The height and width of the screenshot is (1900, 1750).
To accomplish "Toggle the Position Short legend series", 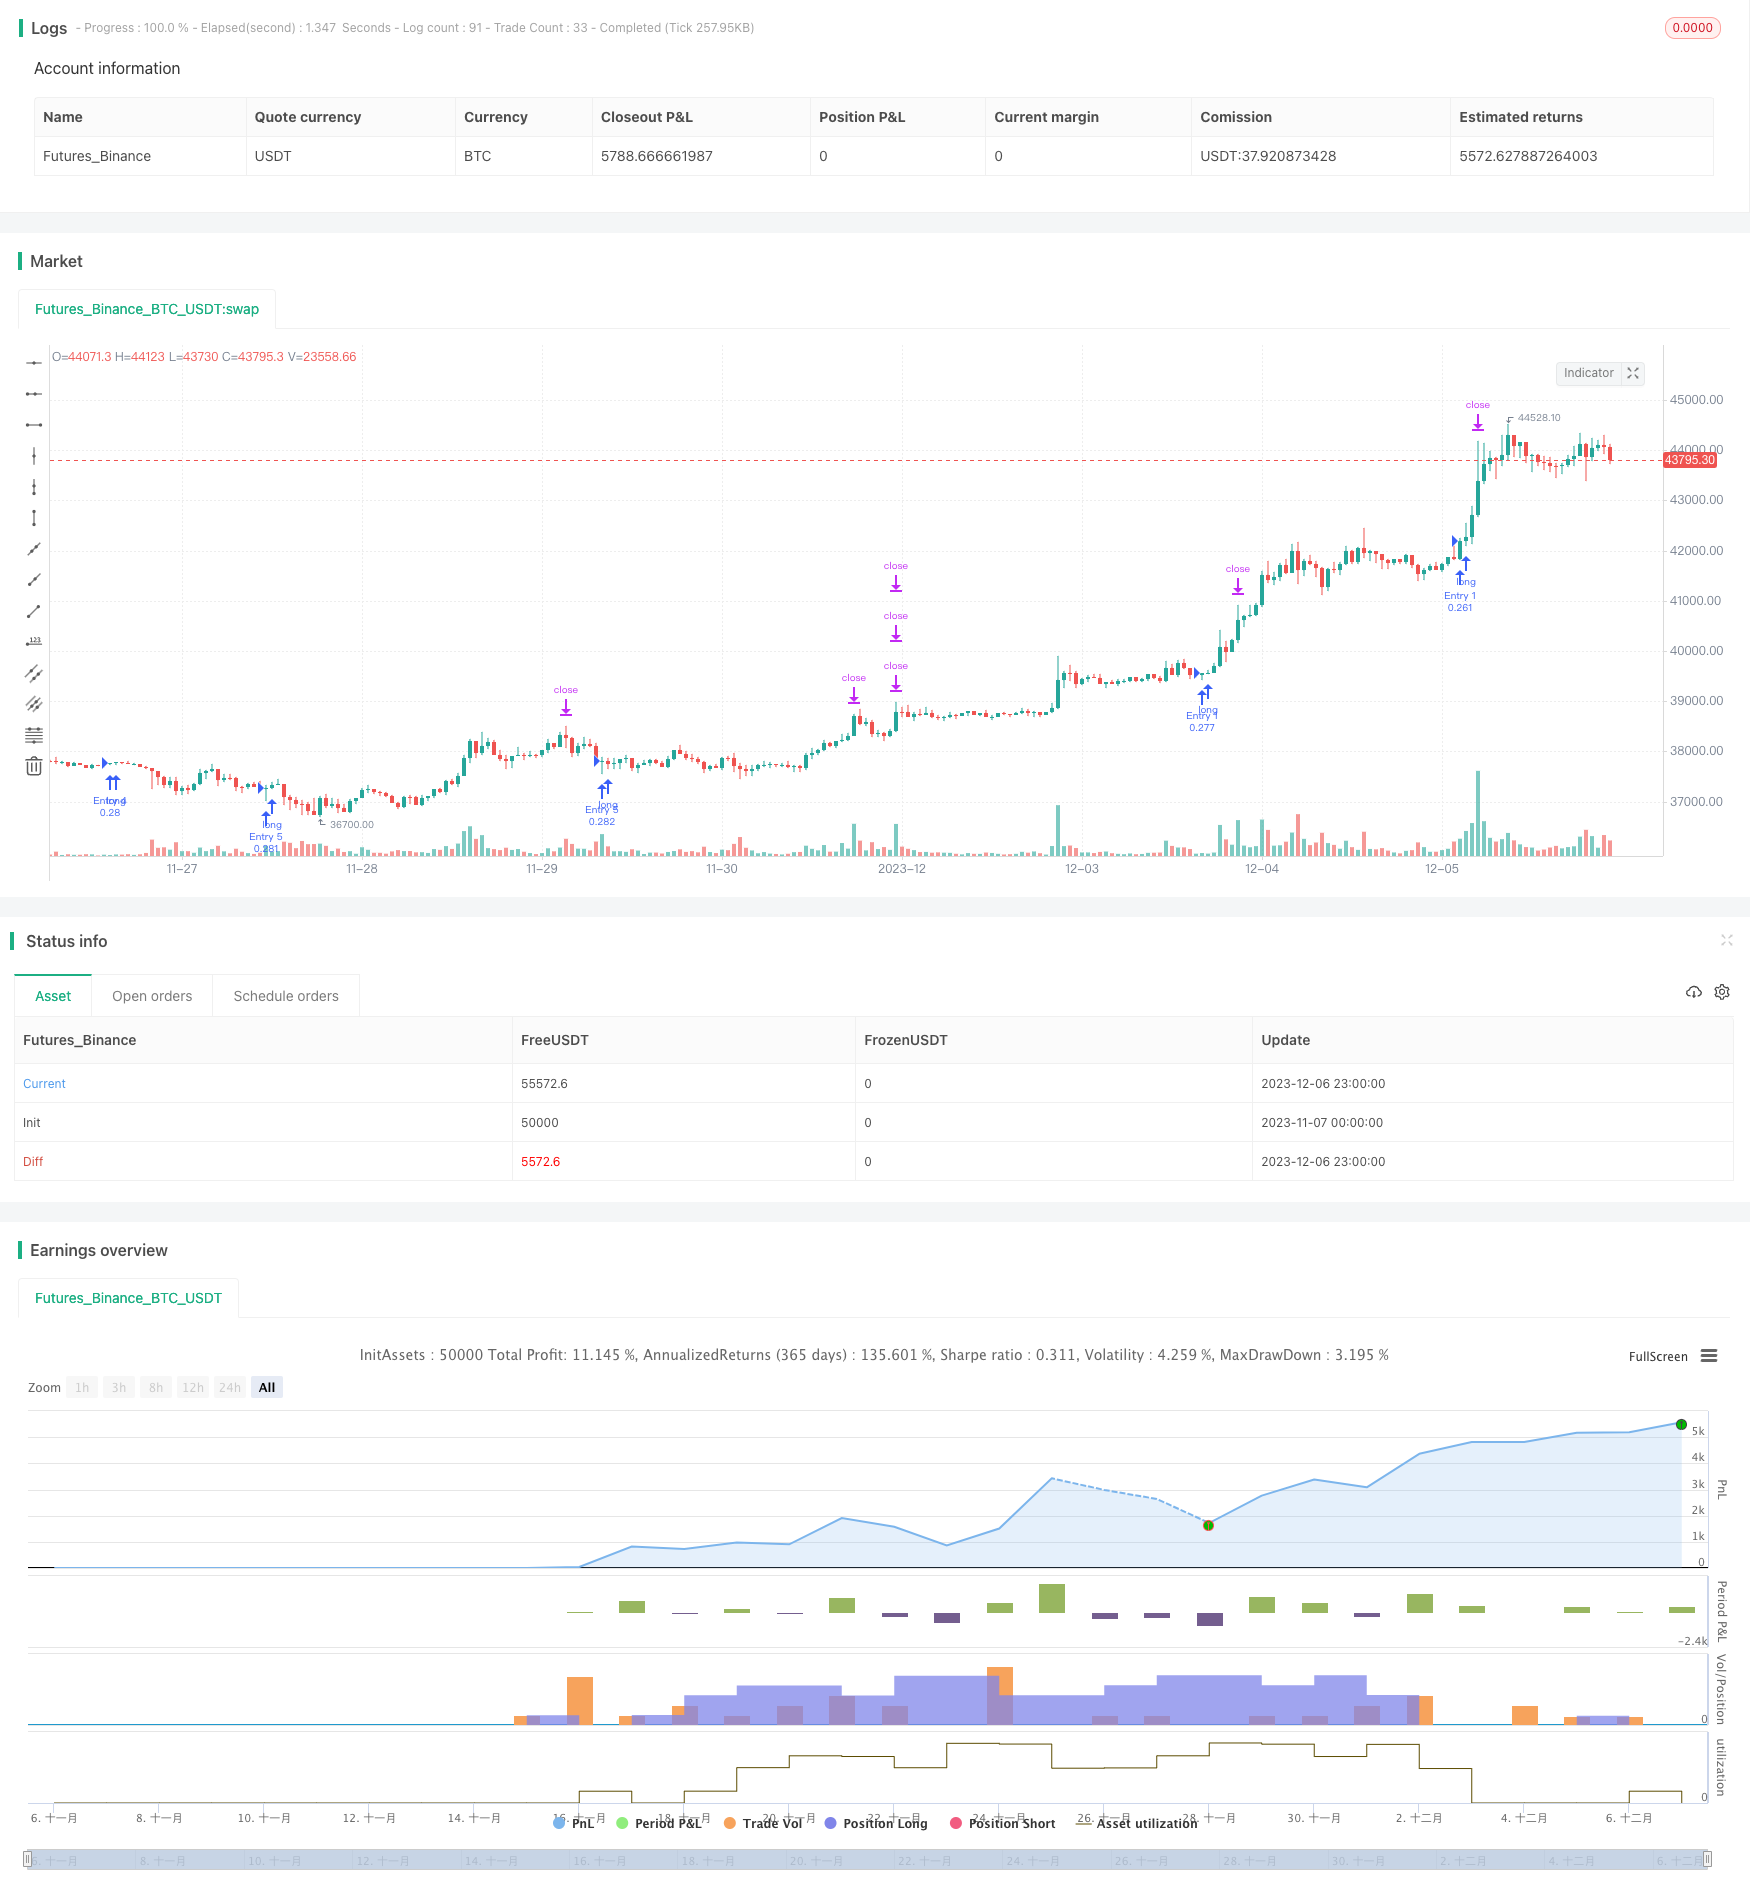I will [x=1003, y=1823].
